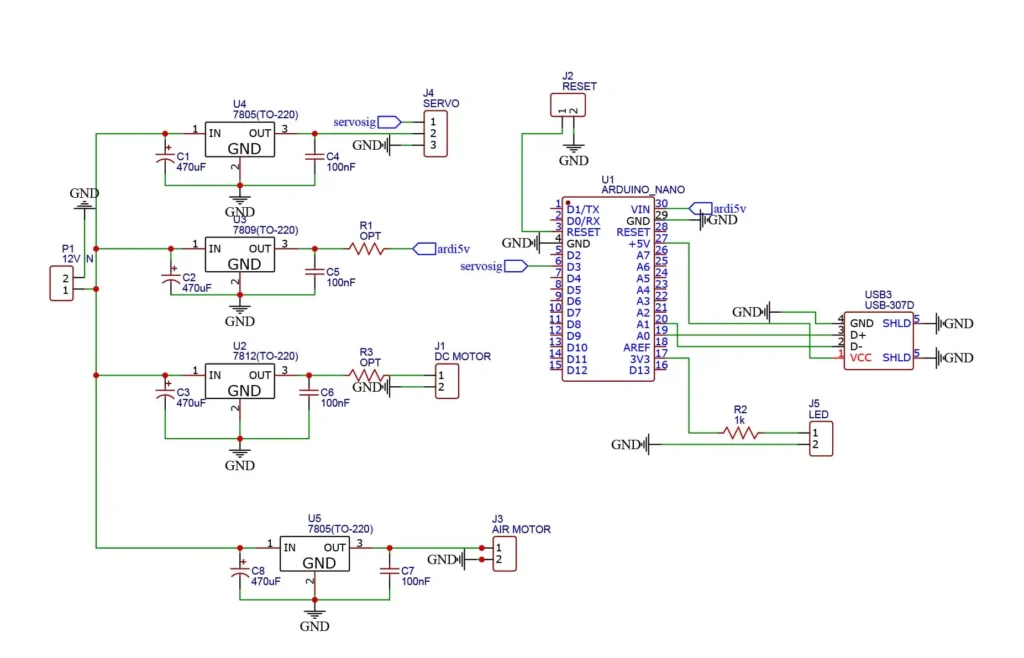The image size is (1024, 658).
Task: Click the 'AREF' pin label
Action: coord(636,348)
